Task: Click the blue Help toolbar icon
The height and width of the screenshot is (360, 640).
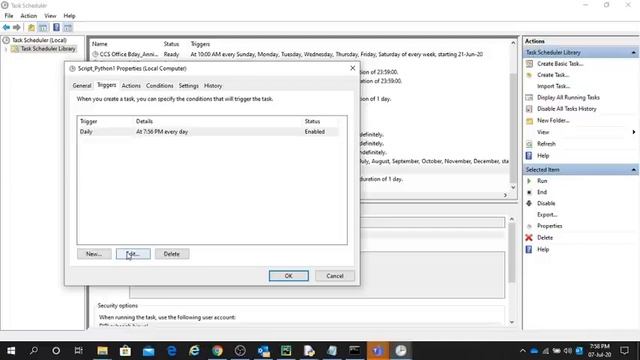Action: (56, 27)
